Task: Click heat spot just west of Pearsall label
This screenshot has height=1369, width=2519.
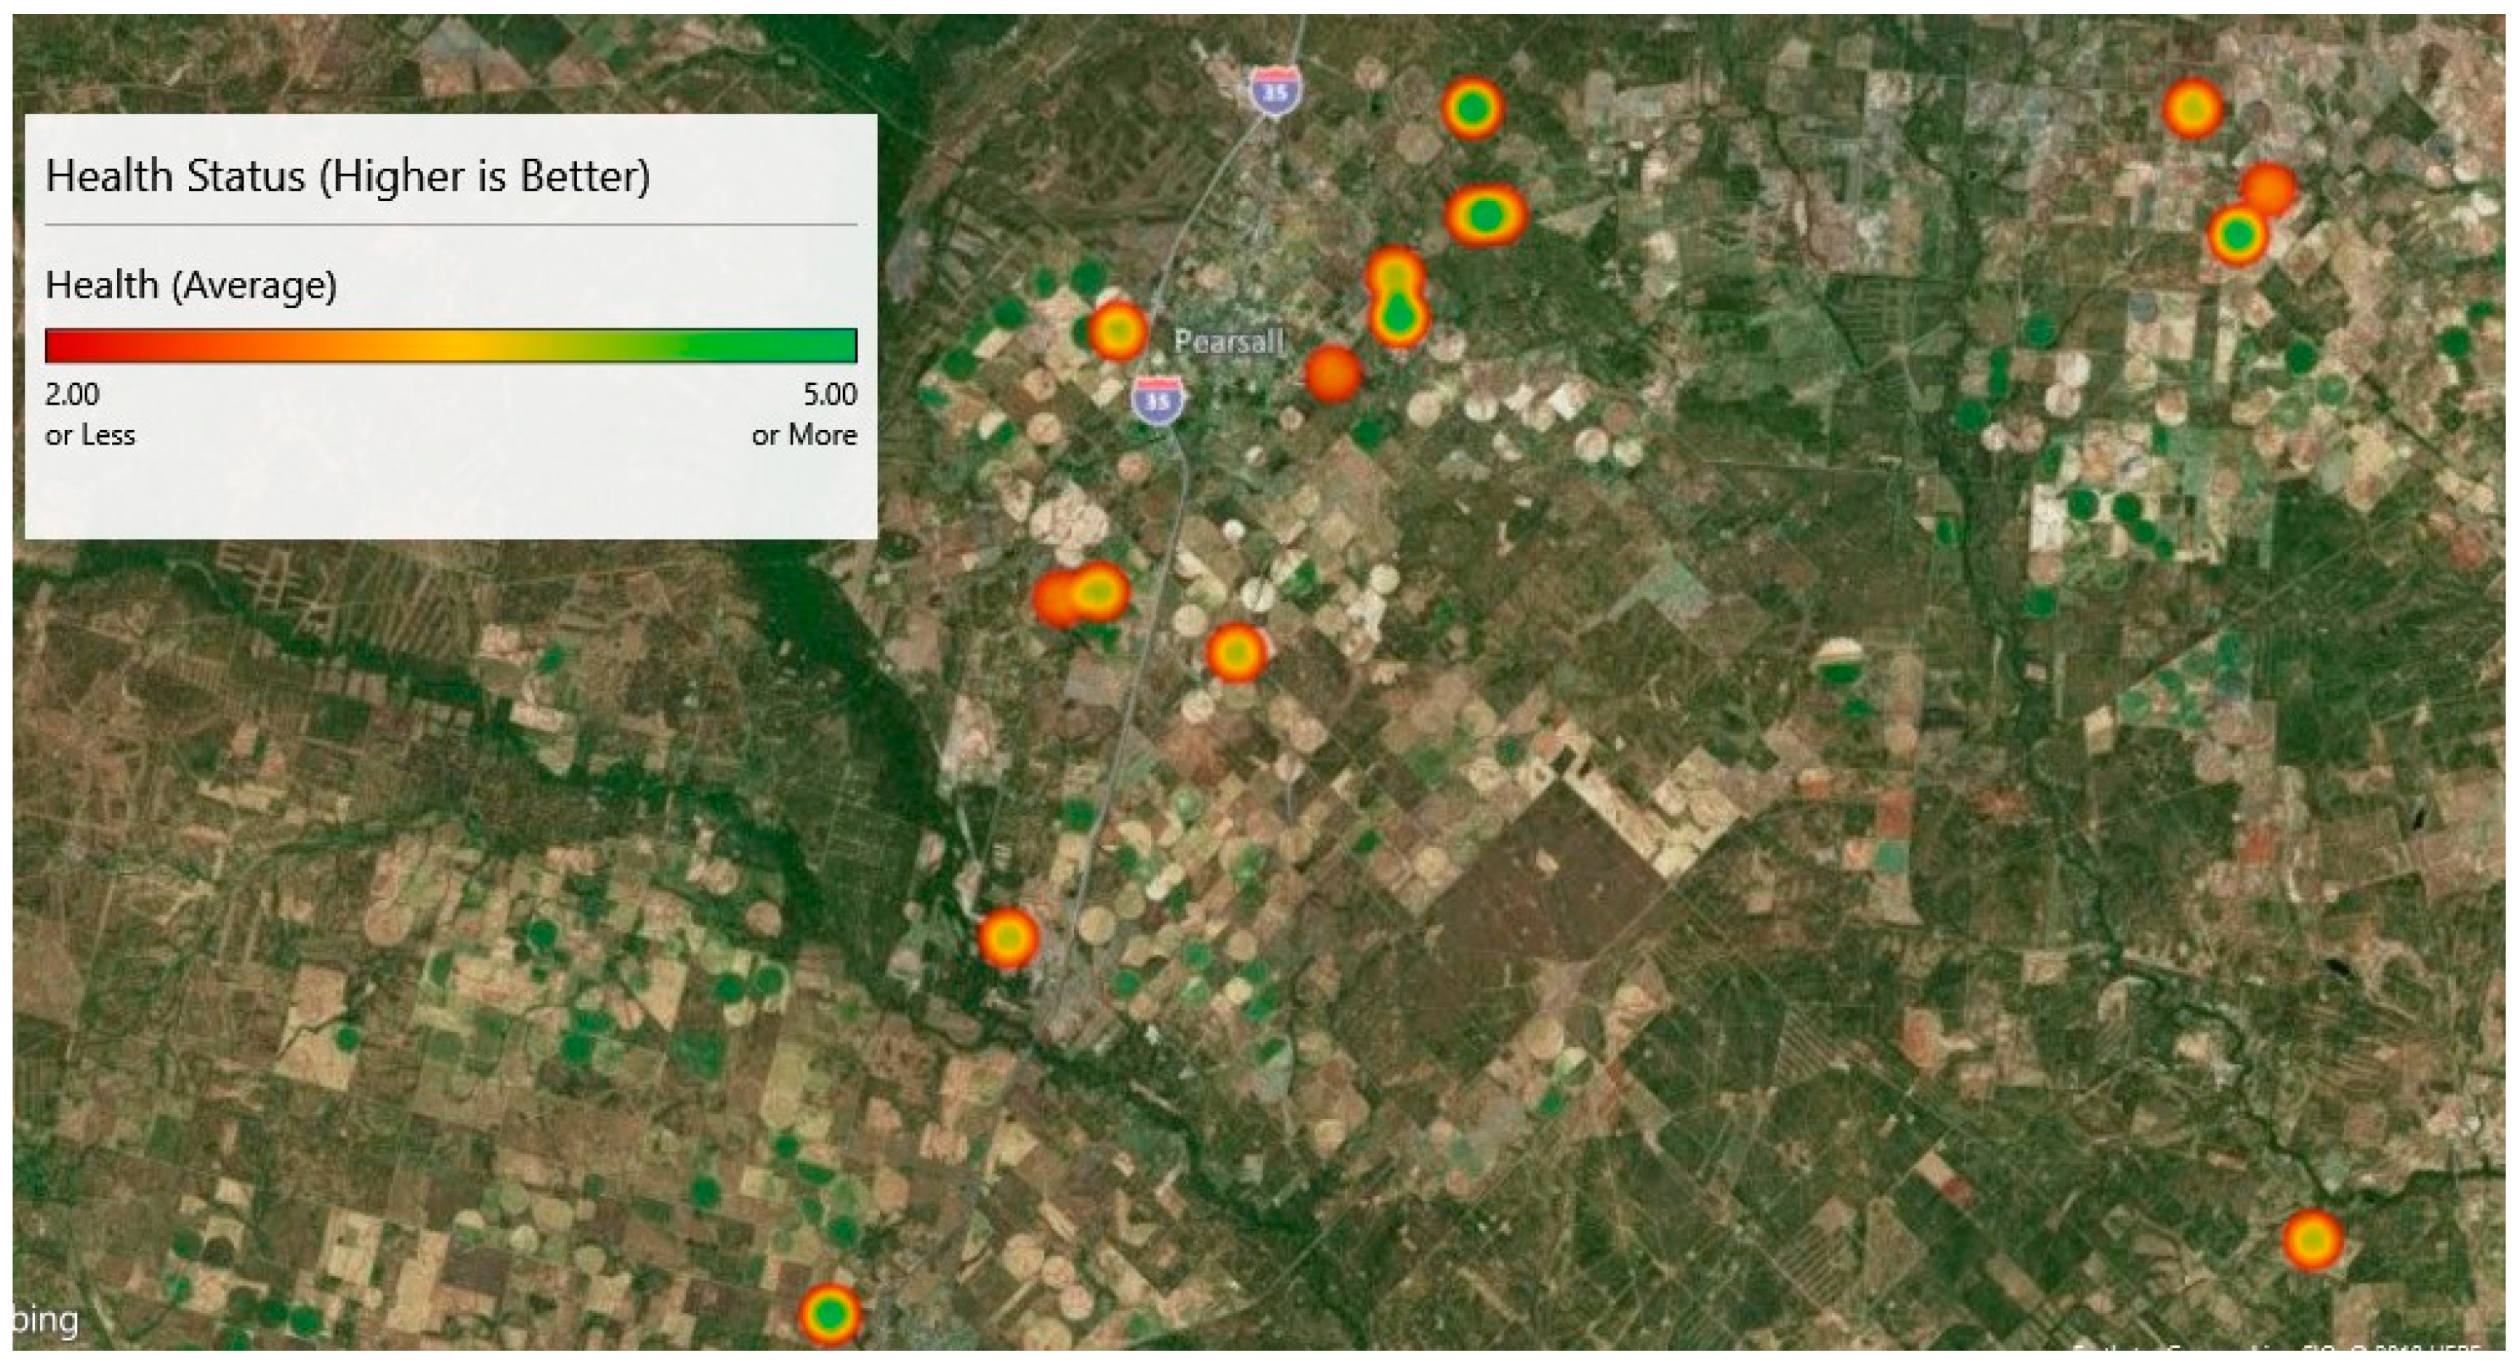Action: click(x=1117, y=330)
